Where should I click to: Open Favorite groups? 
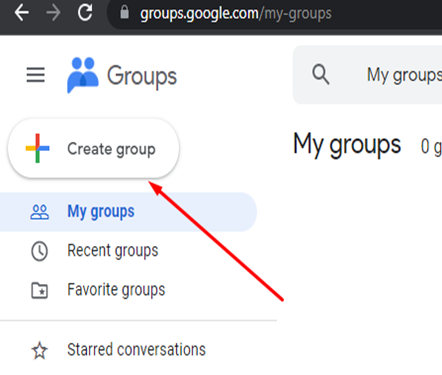(116, 290)
